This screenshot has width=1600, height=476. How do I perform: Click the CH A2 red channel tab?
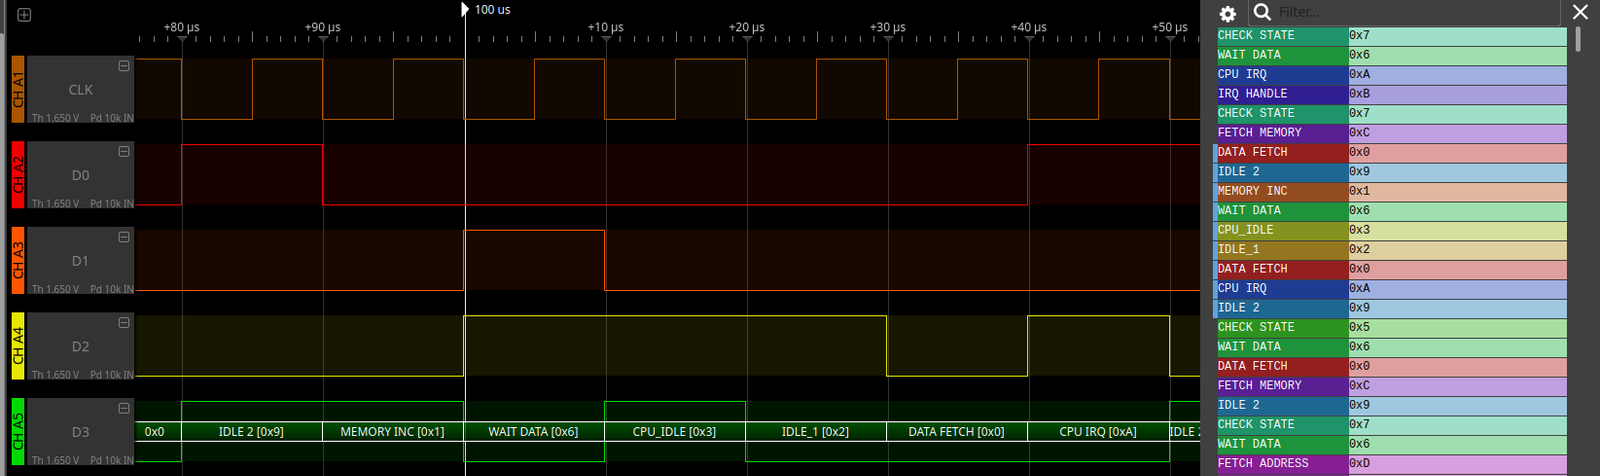(x=17, y=175)
